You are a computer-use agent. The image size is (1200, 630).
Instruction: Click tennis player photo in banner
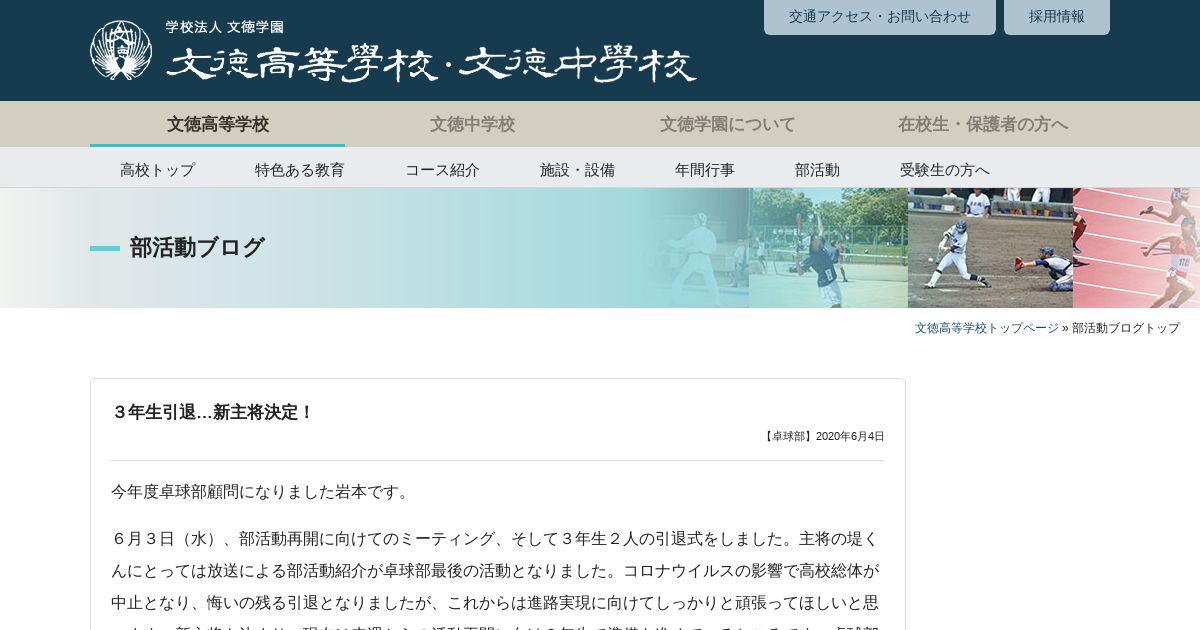point(828,248)
